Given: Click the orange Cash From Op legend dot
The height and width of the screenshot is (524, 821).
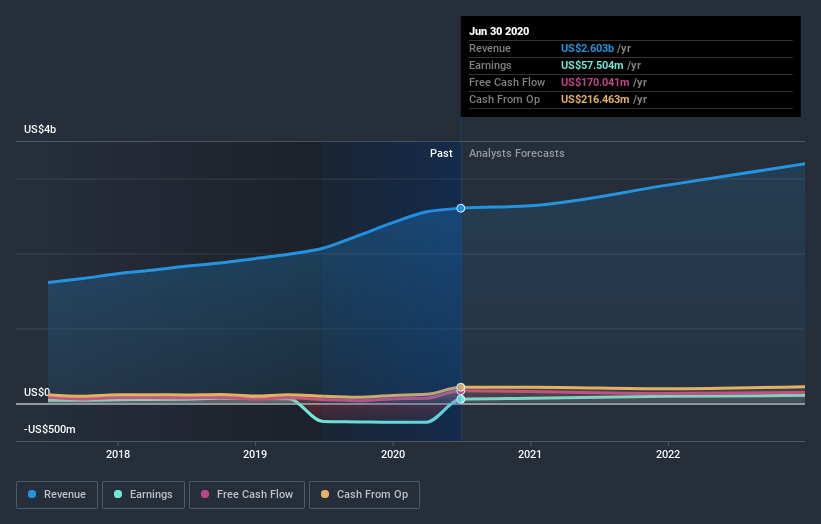Looking at the screenshot, I should click(325, 494).
